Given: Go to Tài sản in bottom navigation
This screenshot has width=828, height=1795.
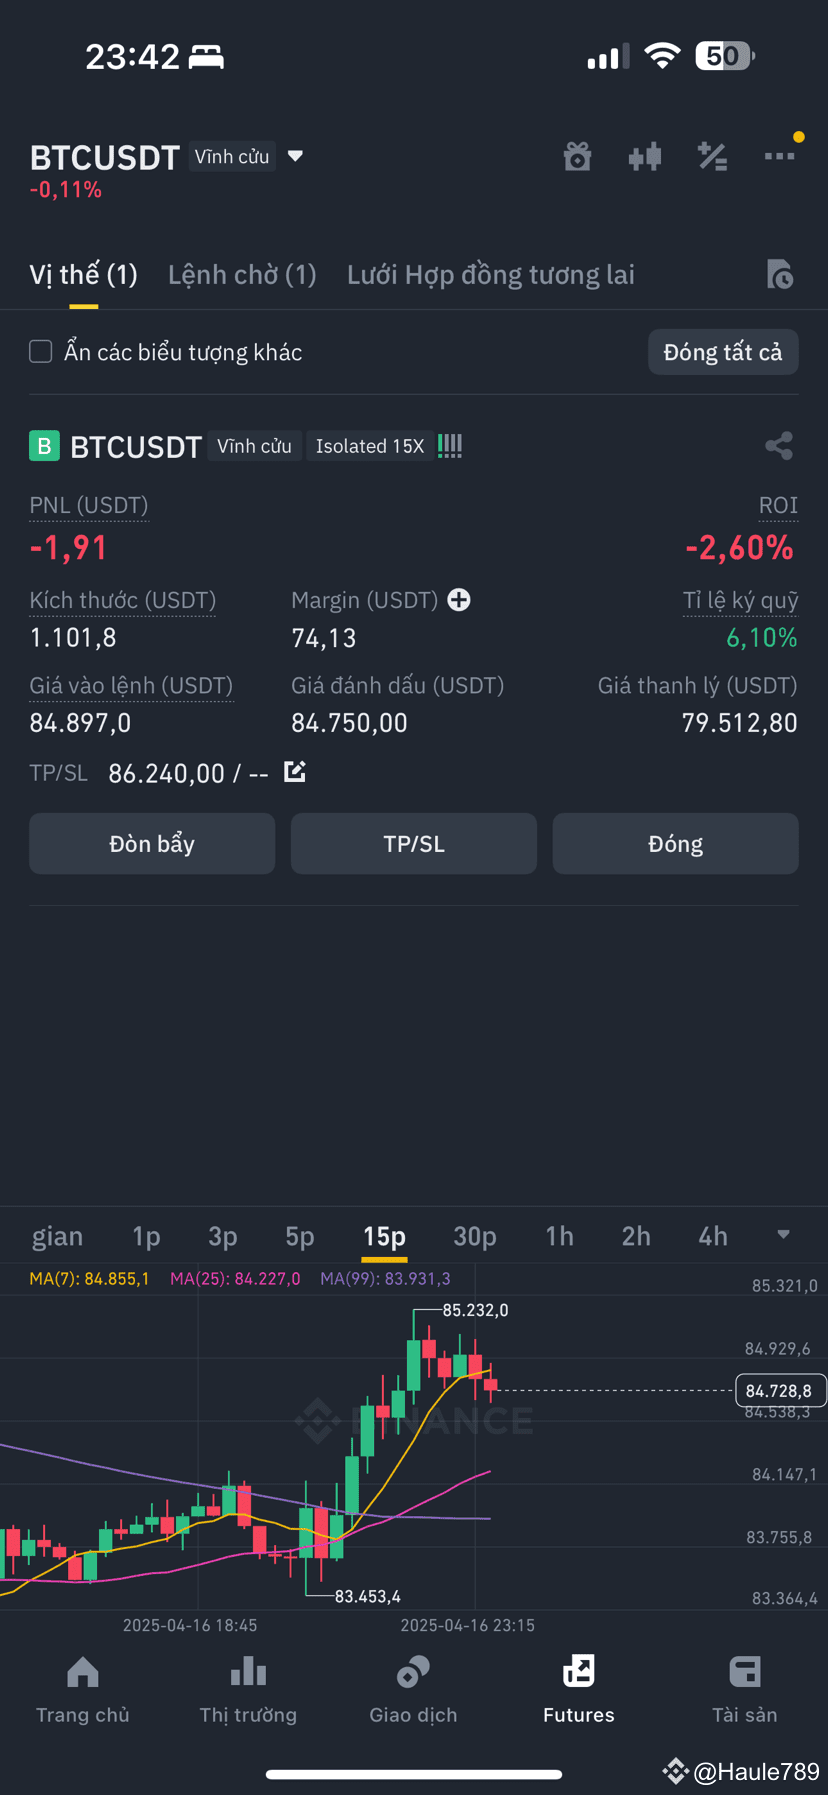Looking at the screenshot, I should 745,1689.
